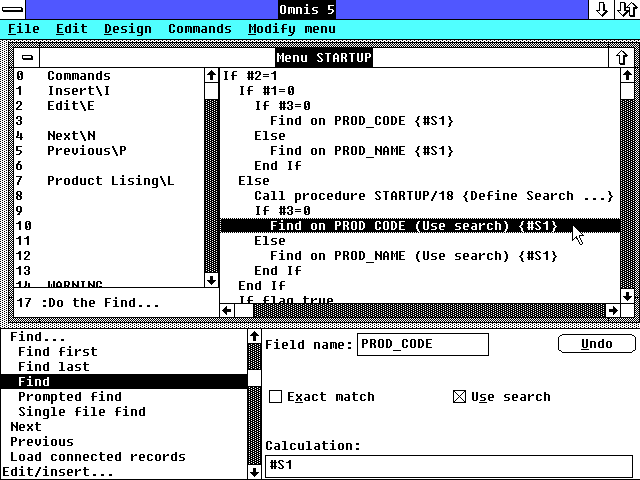Click the code pane vertical scrollbar thumb
This screenshot has width=640, height=480.
pyautogui.click(x=627, y=91)
